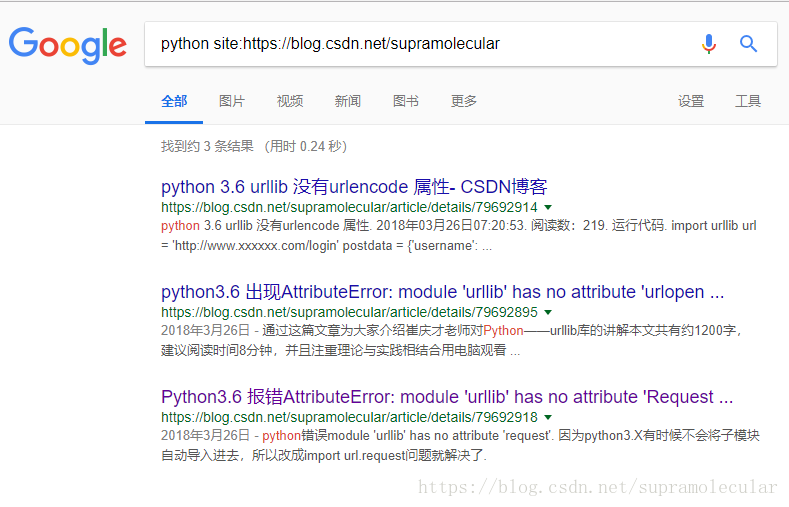
Task: Switch to the 视频 tab
Action: pos(290,101)
